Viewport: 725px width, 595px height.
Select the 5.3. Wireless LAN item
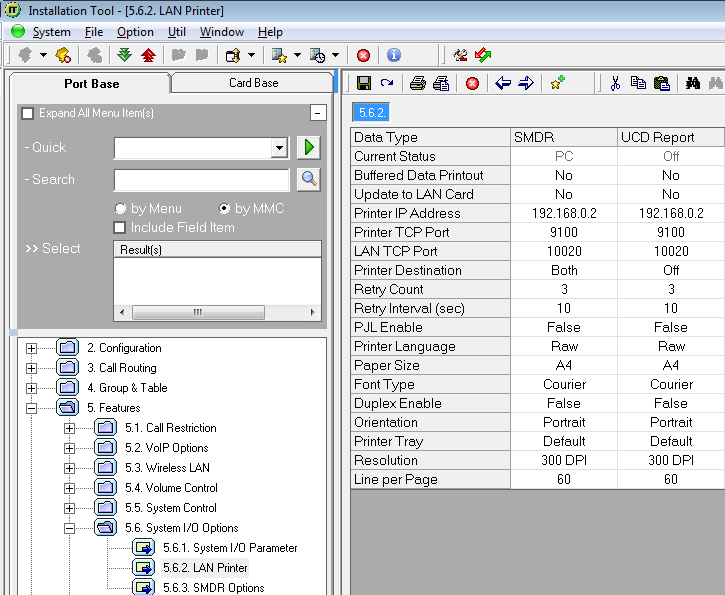(167, 468)
